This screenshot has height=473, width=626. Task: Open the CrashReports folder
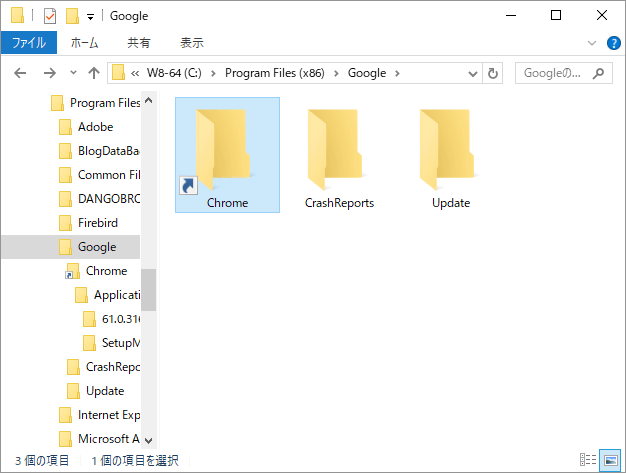339,155
